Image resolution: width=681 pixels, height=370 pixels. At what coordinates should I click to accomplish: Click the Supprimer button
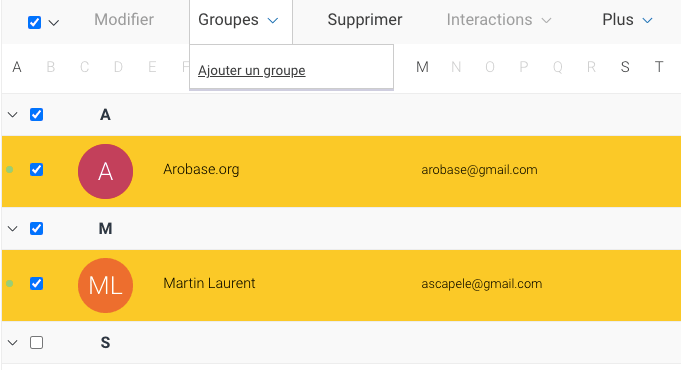coord(365,20)
